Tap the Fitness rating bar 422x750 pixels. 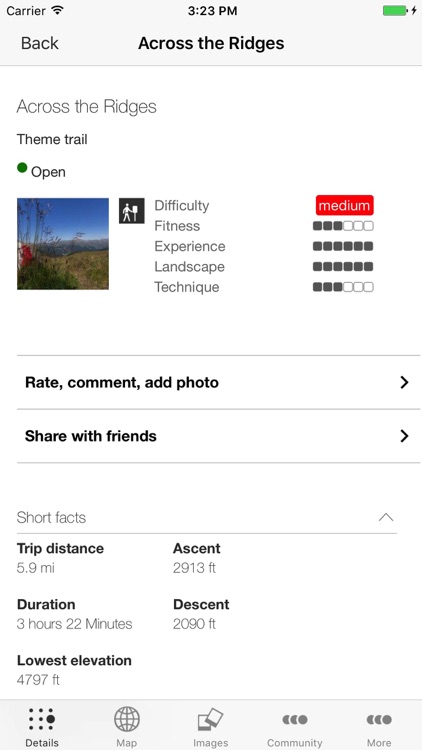343,226
